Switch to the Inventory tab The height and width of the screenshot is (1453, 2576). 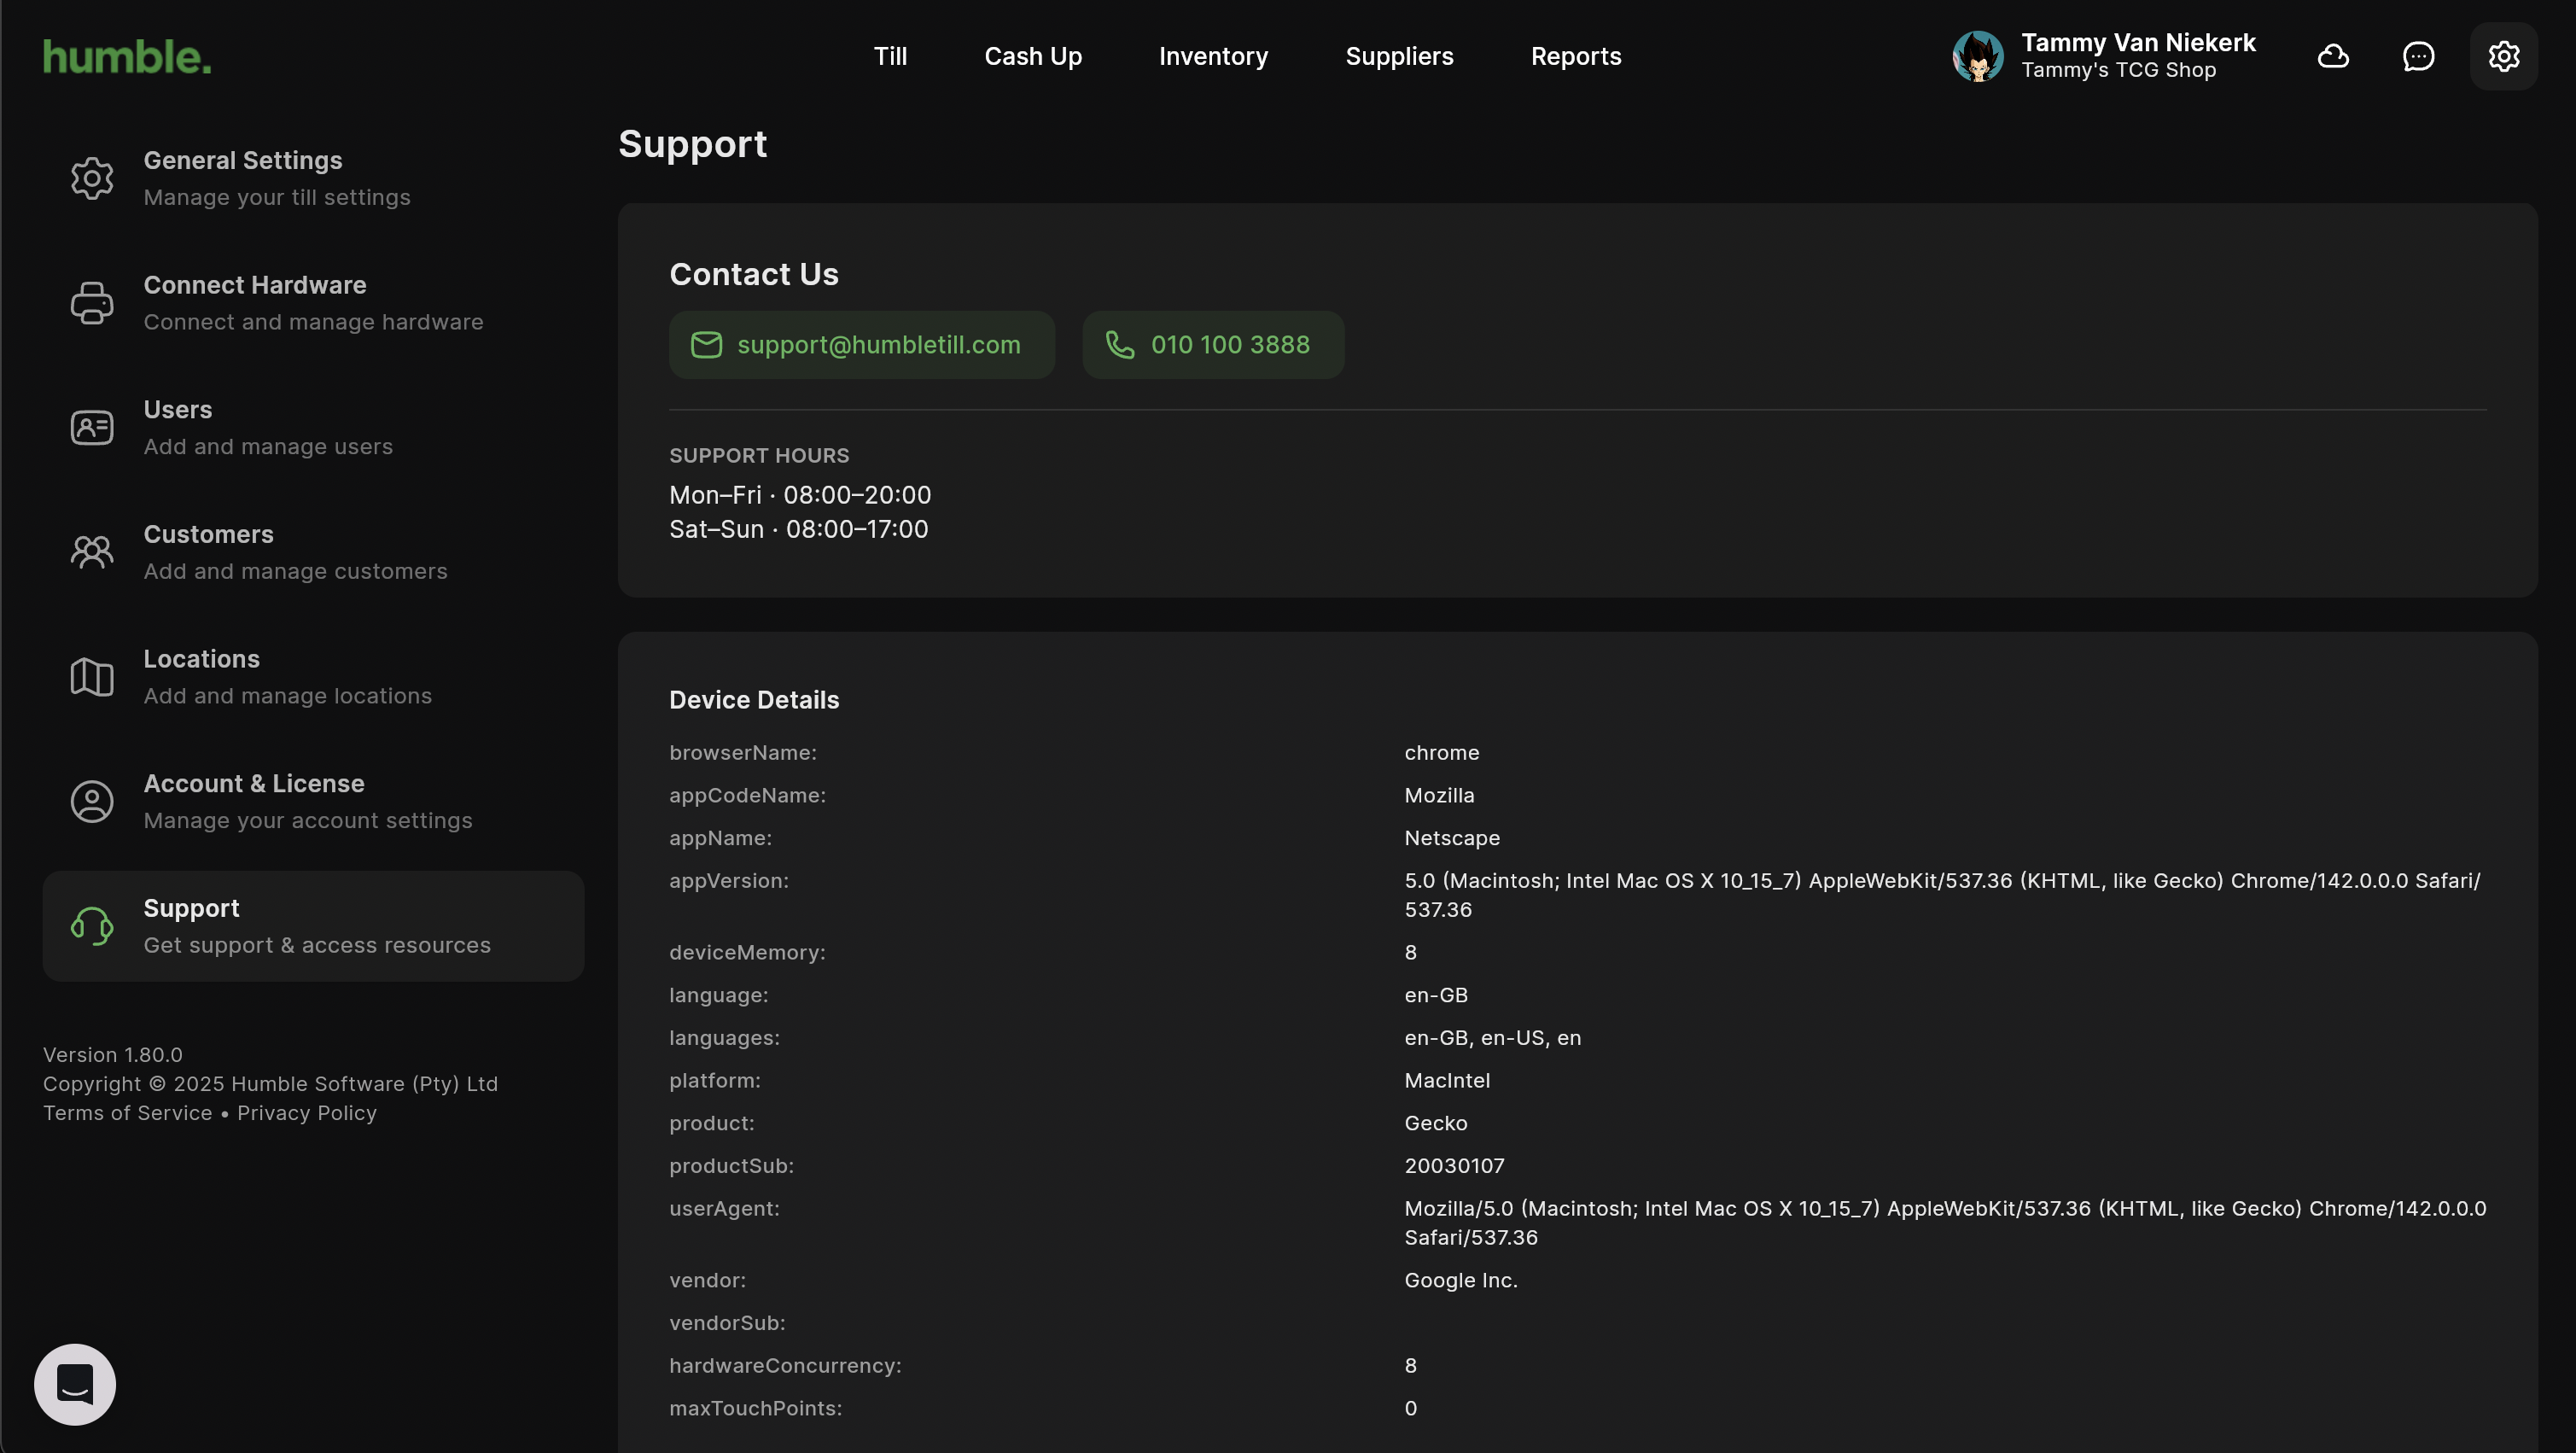1213,56
